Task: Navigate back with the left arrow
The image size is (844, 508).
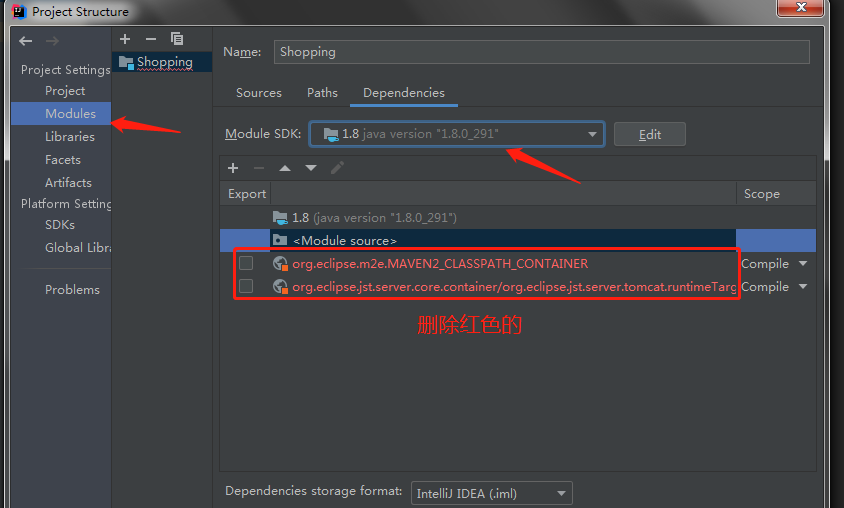Action: point(25,41)
